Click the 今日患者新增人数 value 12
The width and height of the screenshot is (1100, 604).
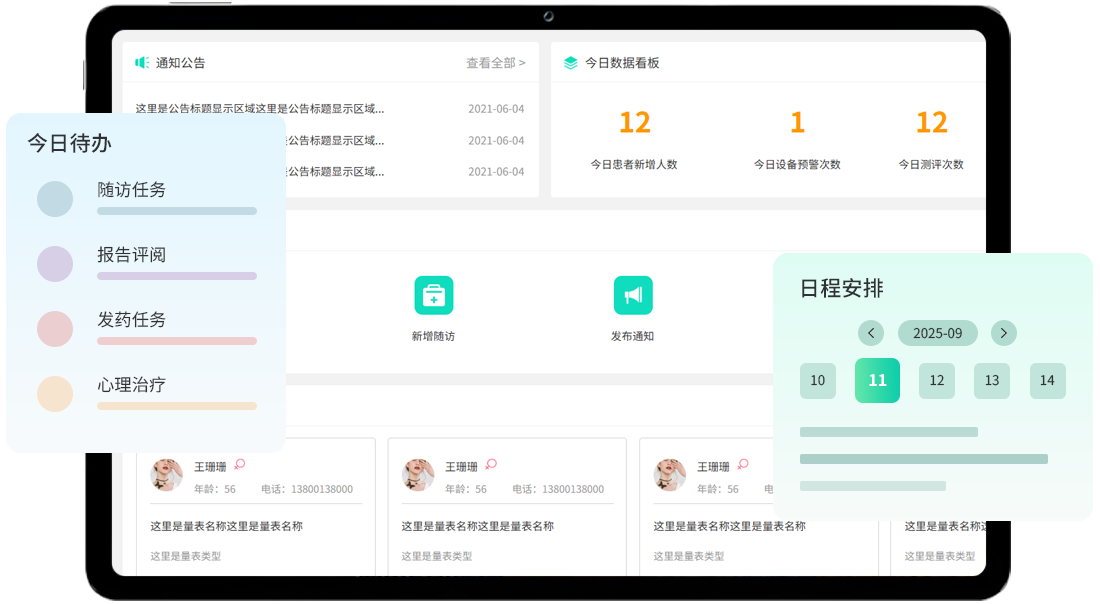(x=634, y=123)
